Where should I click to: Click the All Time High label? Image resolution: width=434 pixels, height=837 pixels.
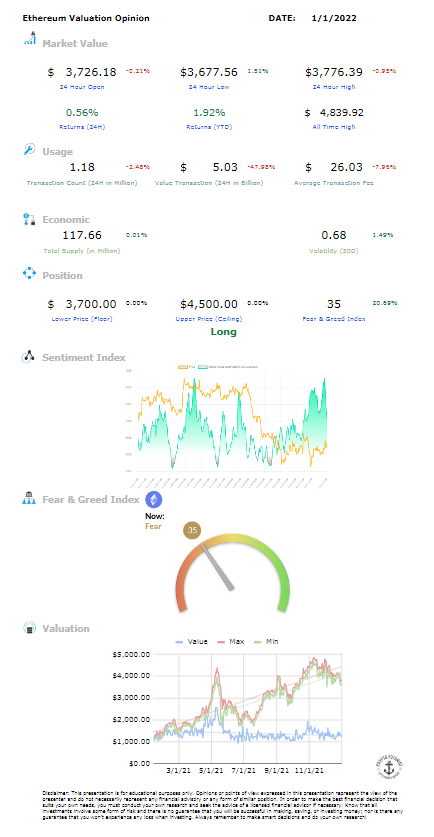click(x=334, y=127)
